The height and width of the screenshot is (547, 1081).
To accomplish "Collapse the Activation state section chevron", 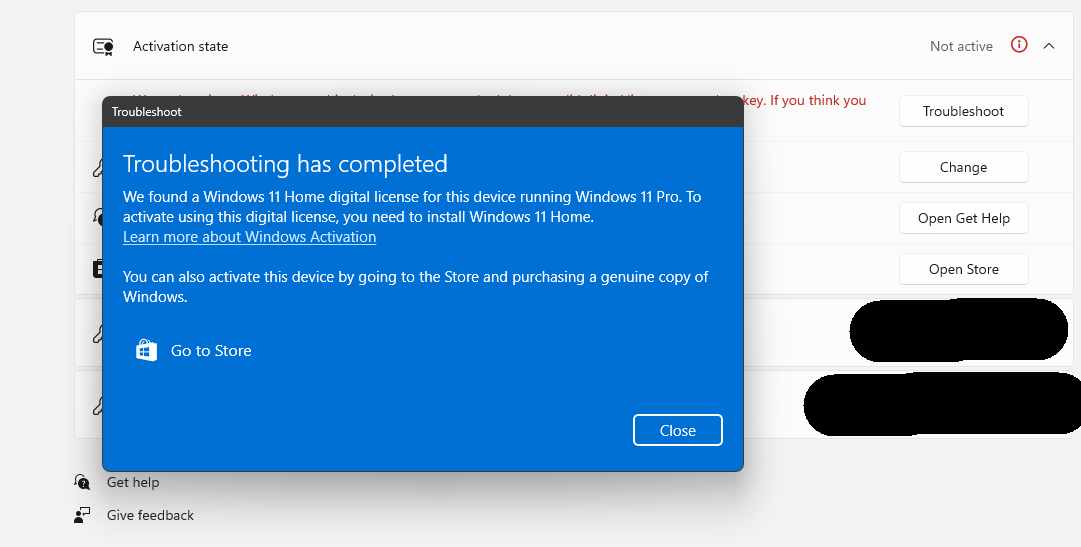I will (1049, 46).
